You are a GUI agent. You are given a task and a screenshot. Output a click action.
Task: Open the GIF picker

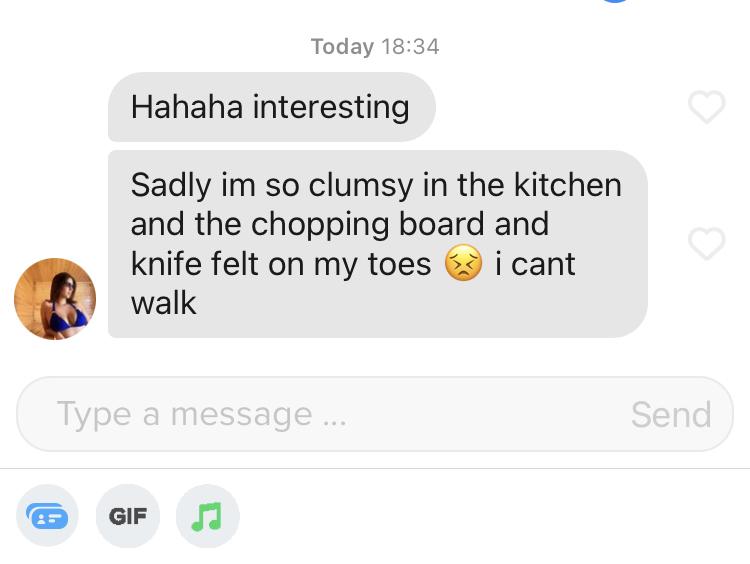(x=128, y=516)
